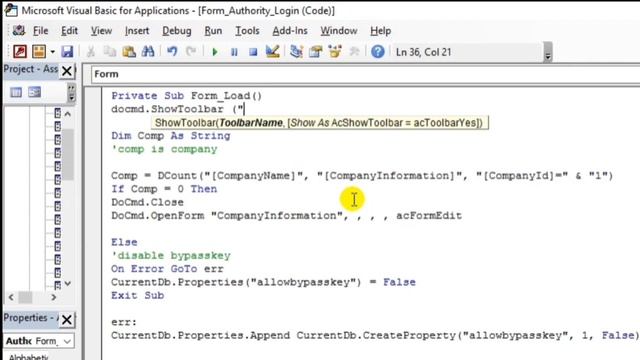Close the Project explorer pane
The image size is (640, 360).
(x=67, y=71)
